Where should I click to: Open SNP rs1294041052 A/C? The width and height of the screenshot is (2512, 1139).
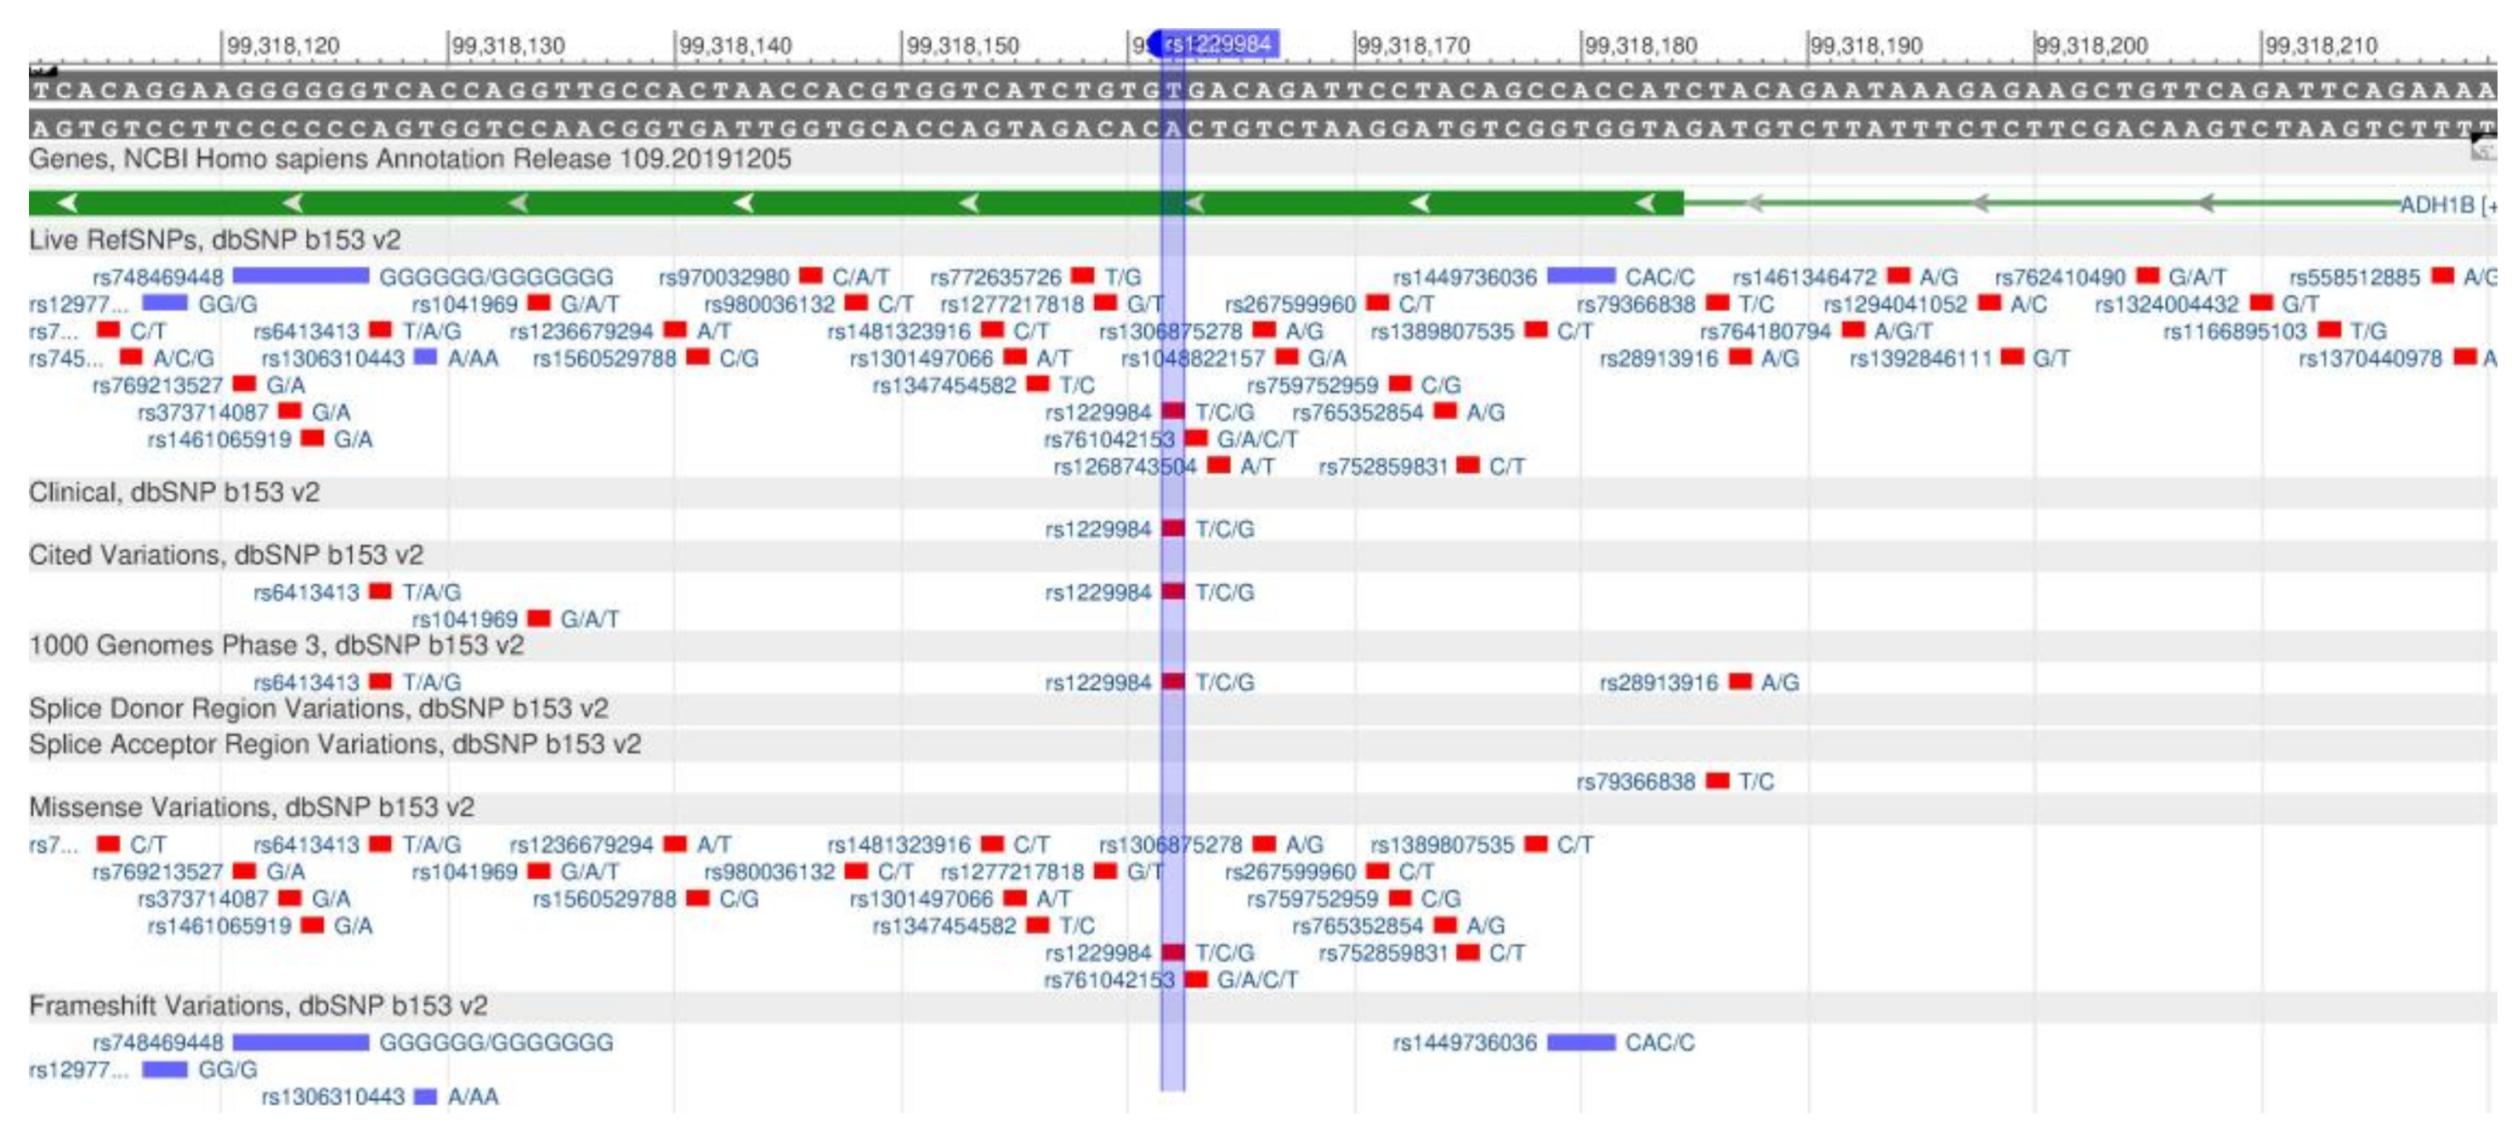click(x=1935, y=304)
